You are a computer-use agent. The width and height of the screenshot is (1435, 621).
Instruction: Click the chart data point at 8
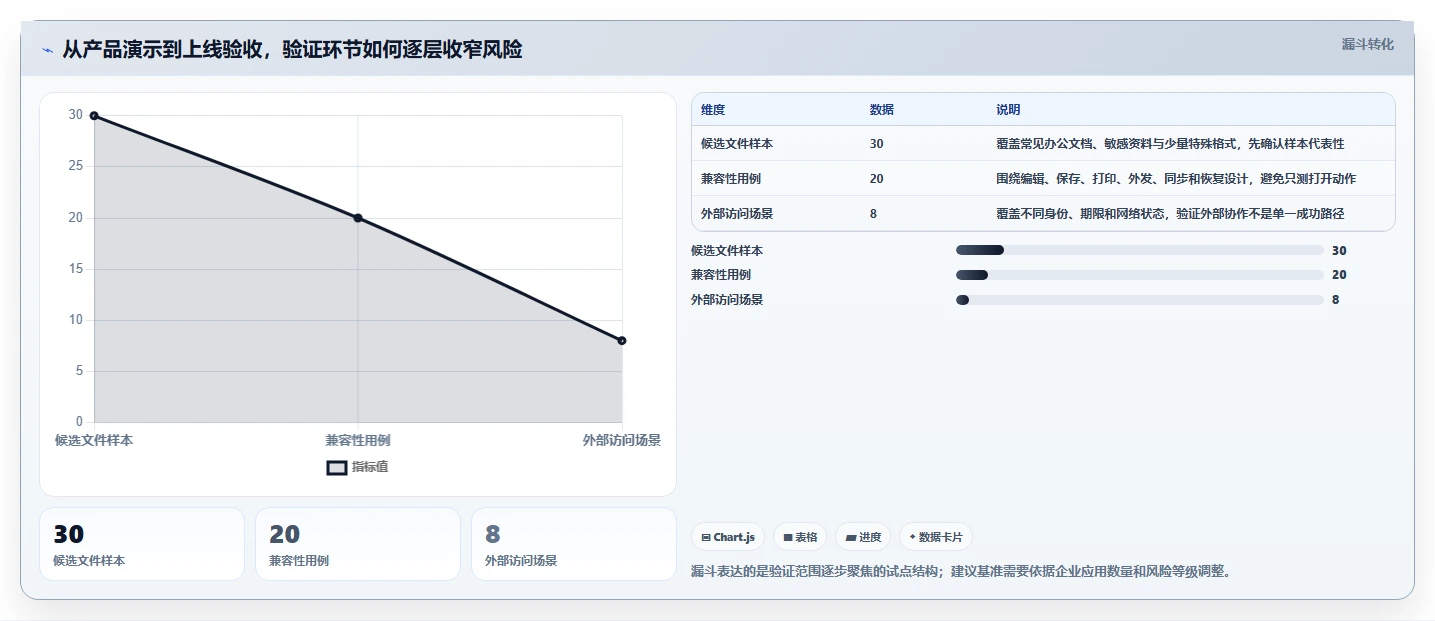(x=622, y=341)
